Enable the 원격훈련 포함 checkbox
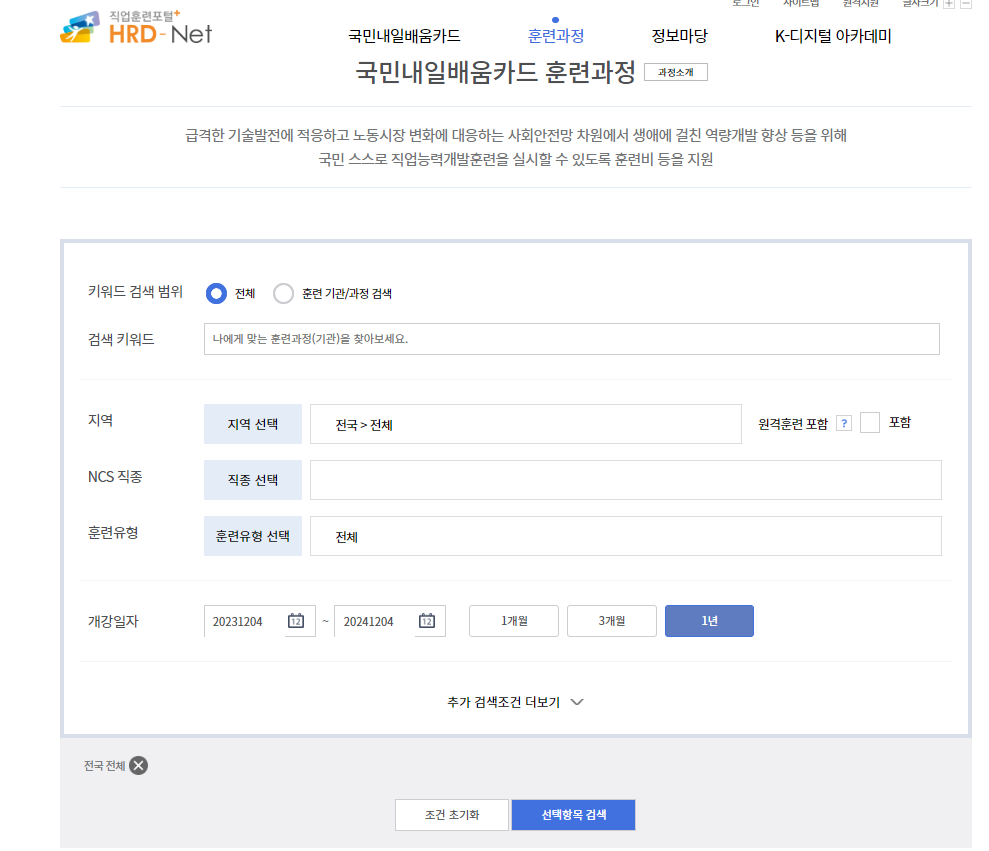Image resolution: width=989 pixels, height=851 pixels. [x=869, y=421]
